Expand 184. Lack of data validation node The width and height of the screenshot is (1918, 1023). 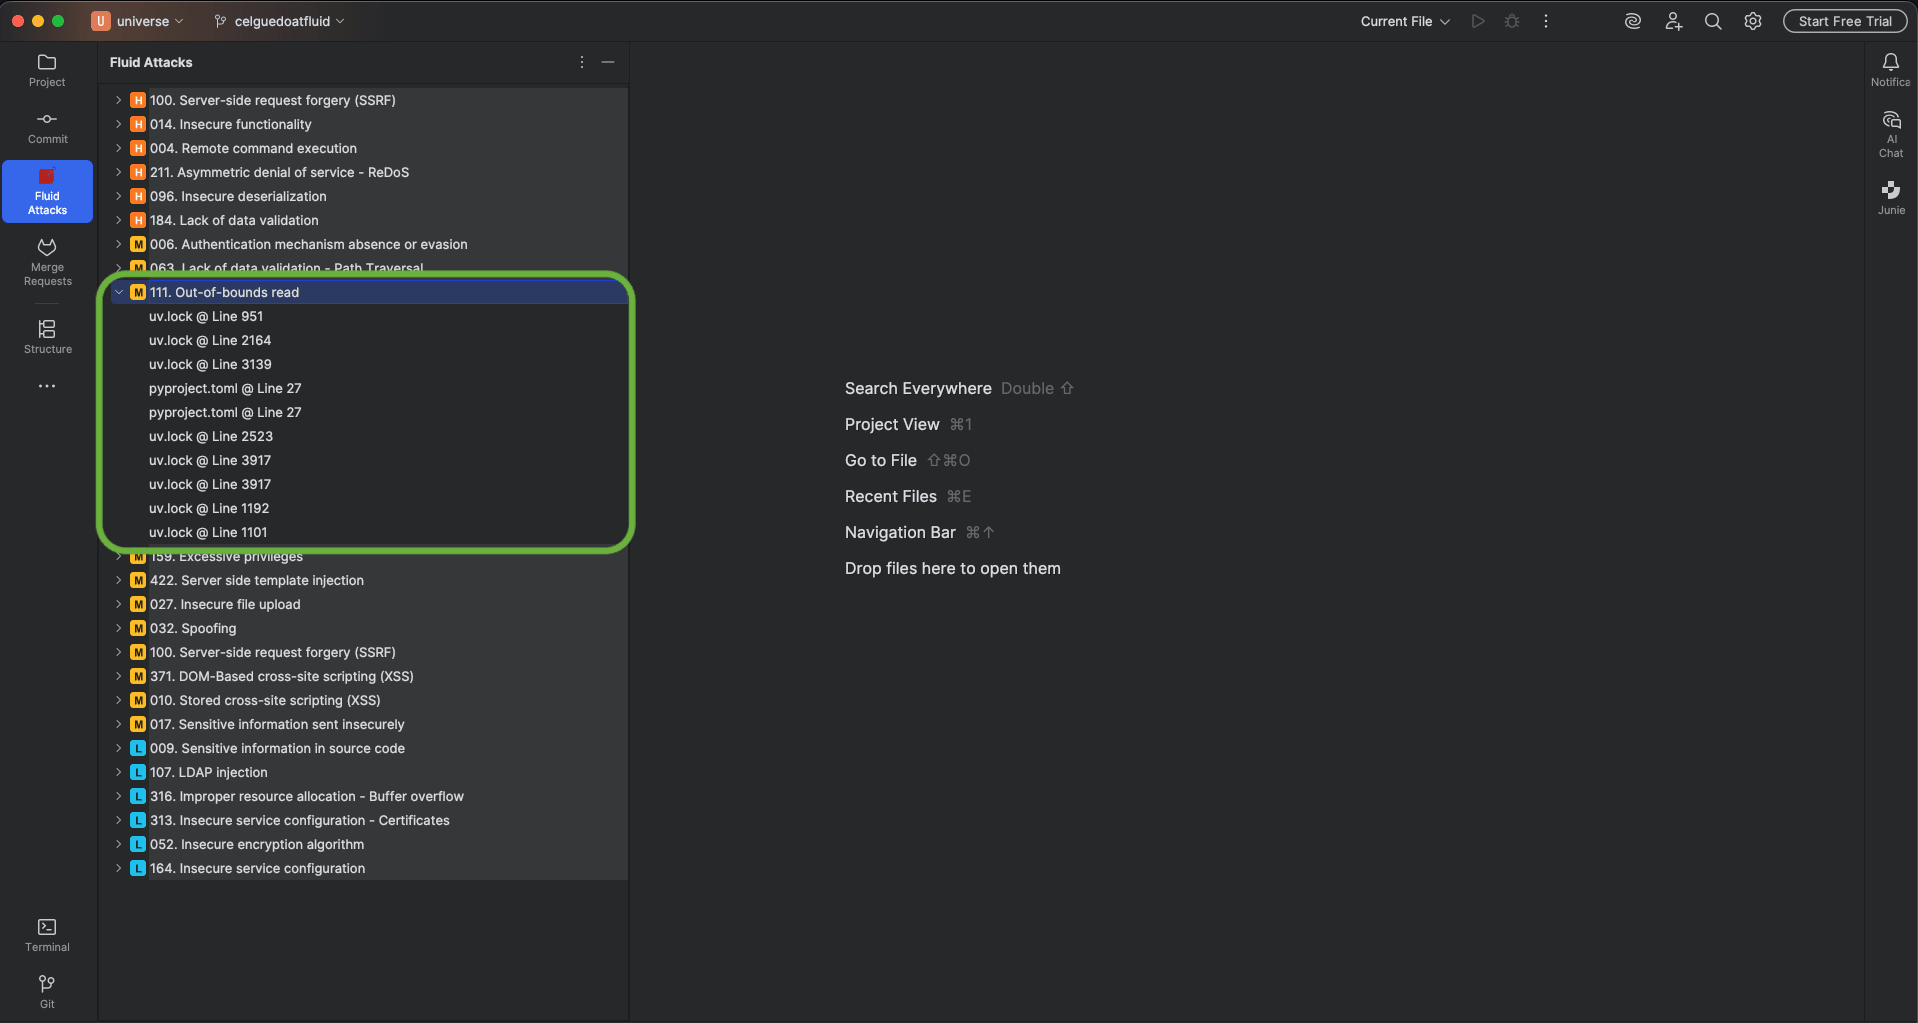pyautogui.click(x=118, y=220)
